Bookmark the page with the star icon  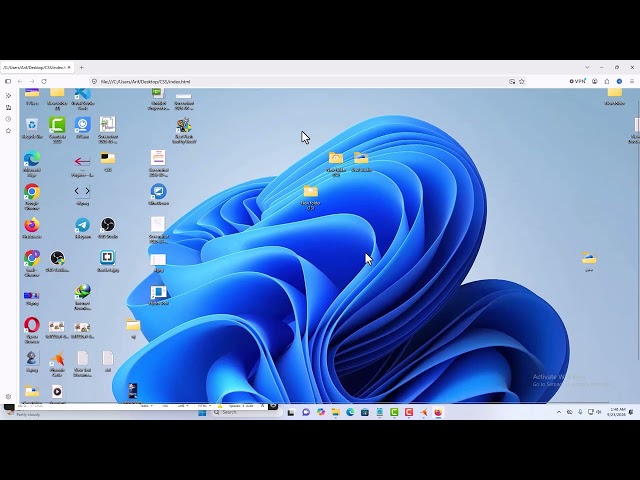tap(522, 82)
